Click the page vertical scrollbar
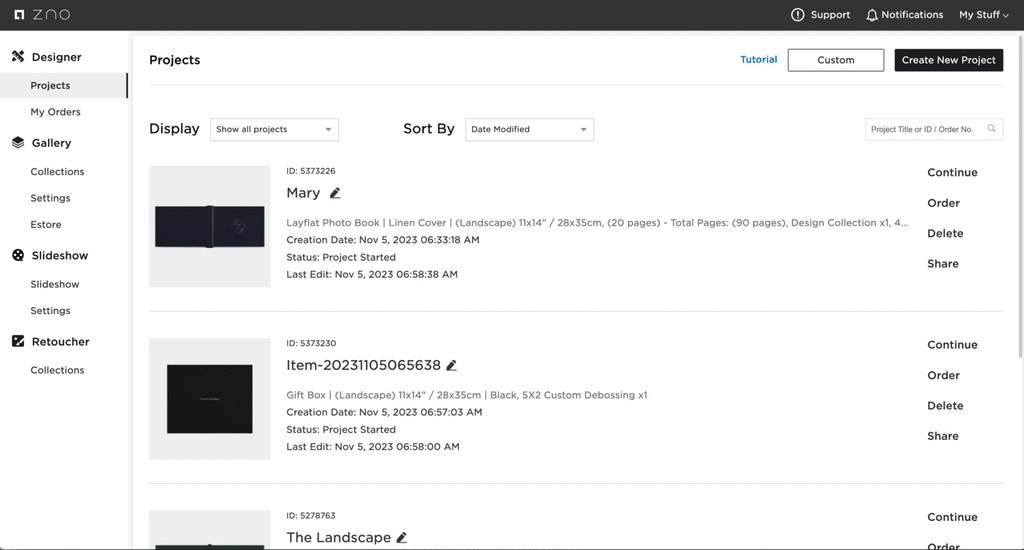 coord(1020,196)
